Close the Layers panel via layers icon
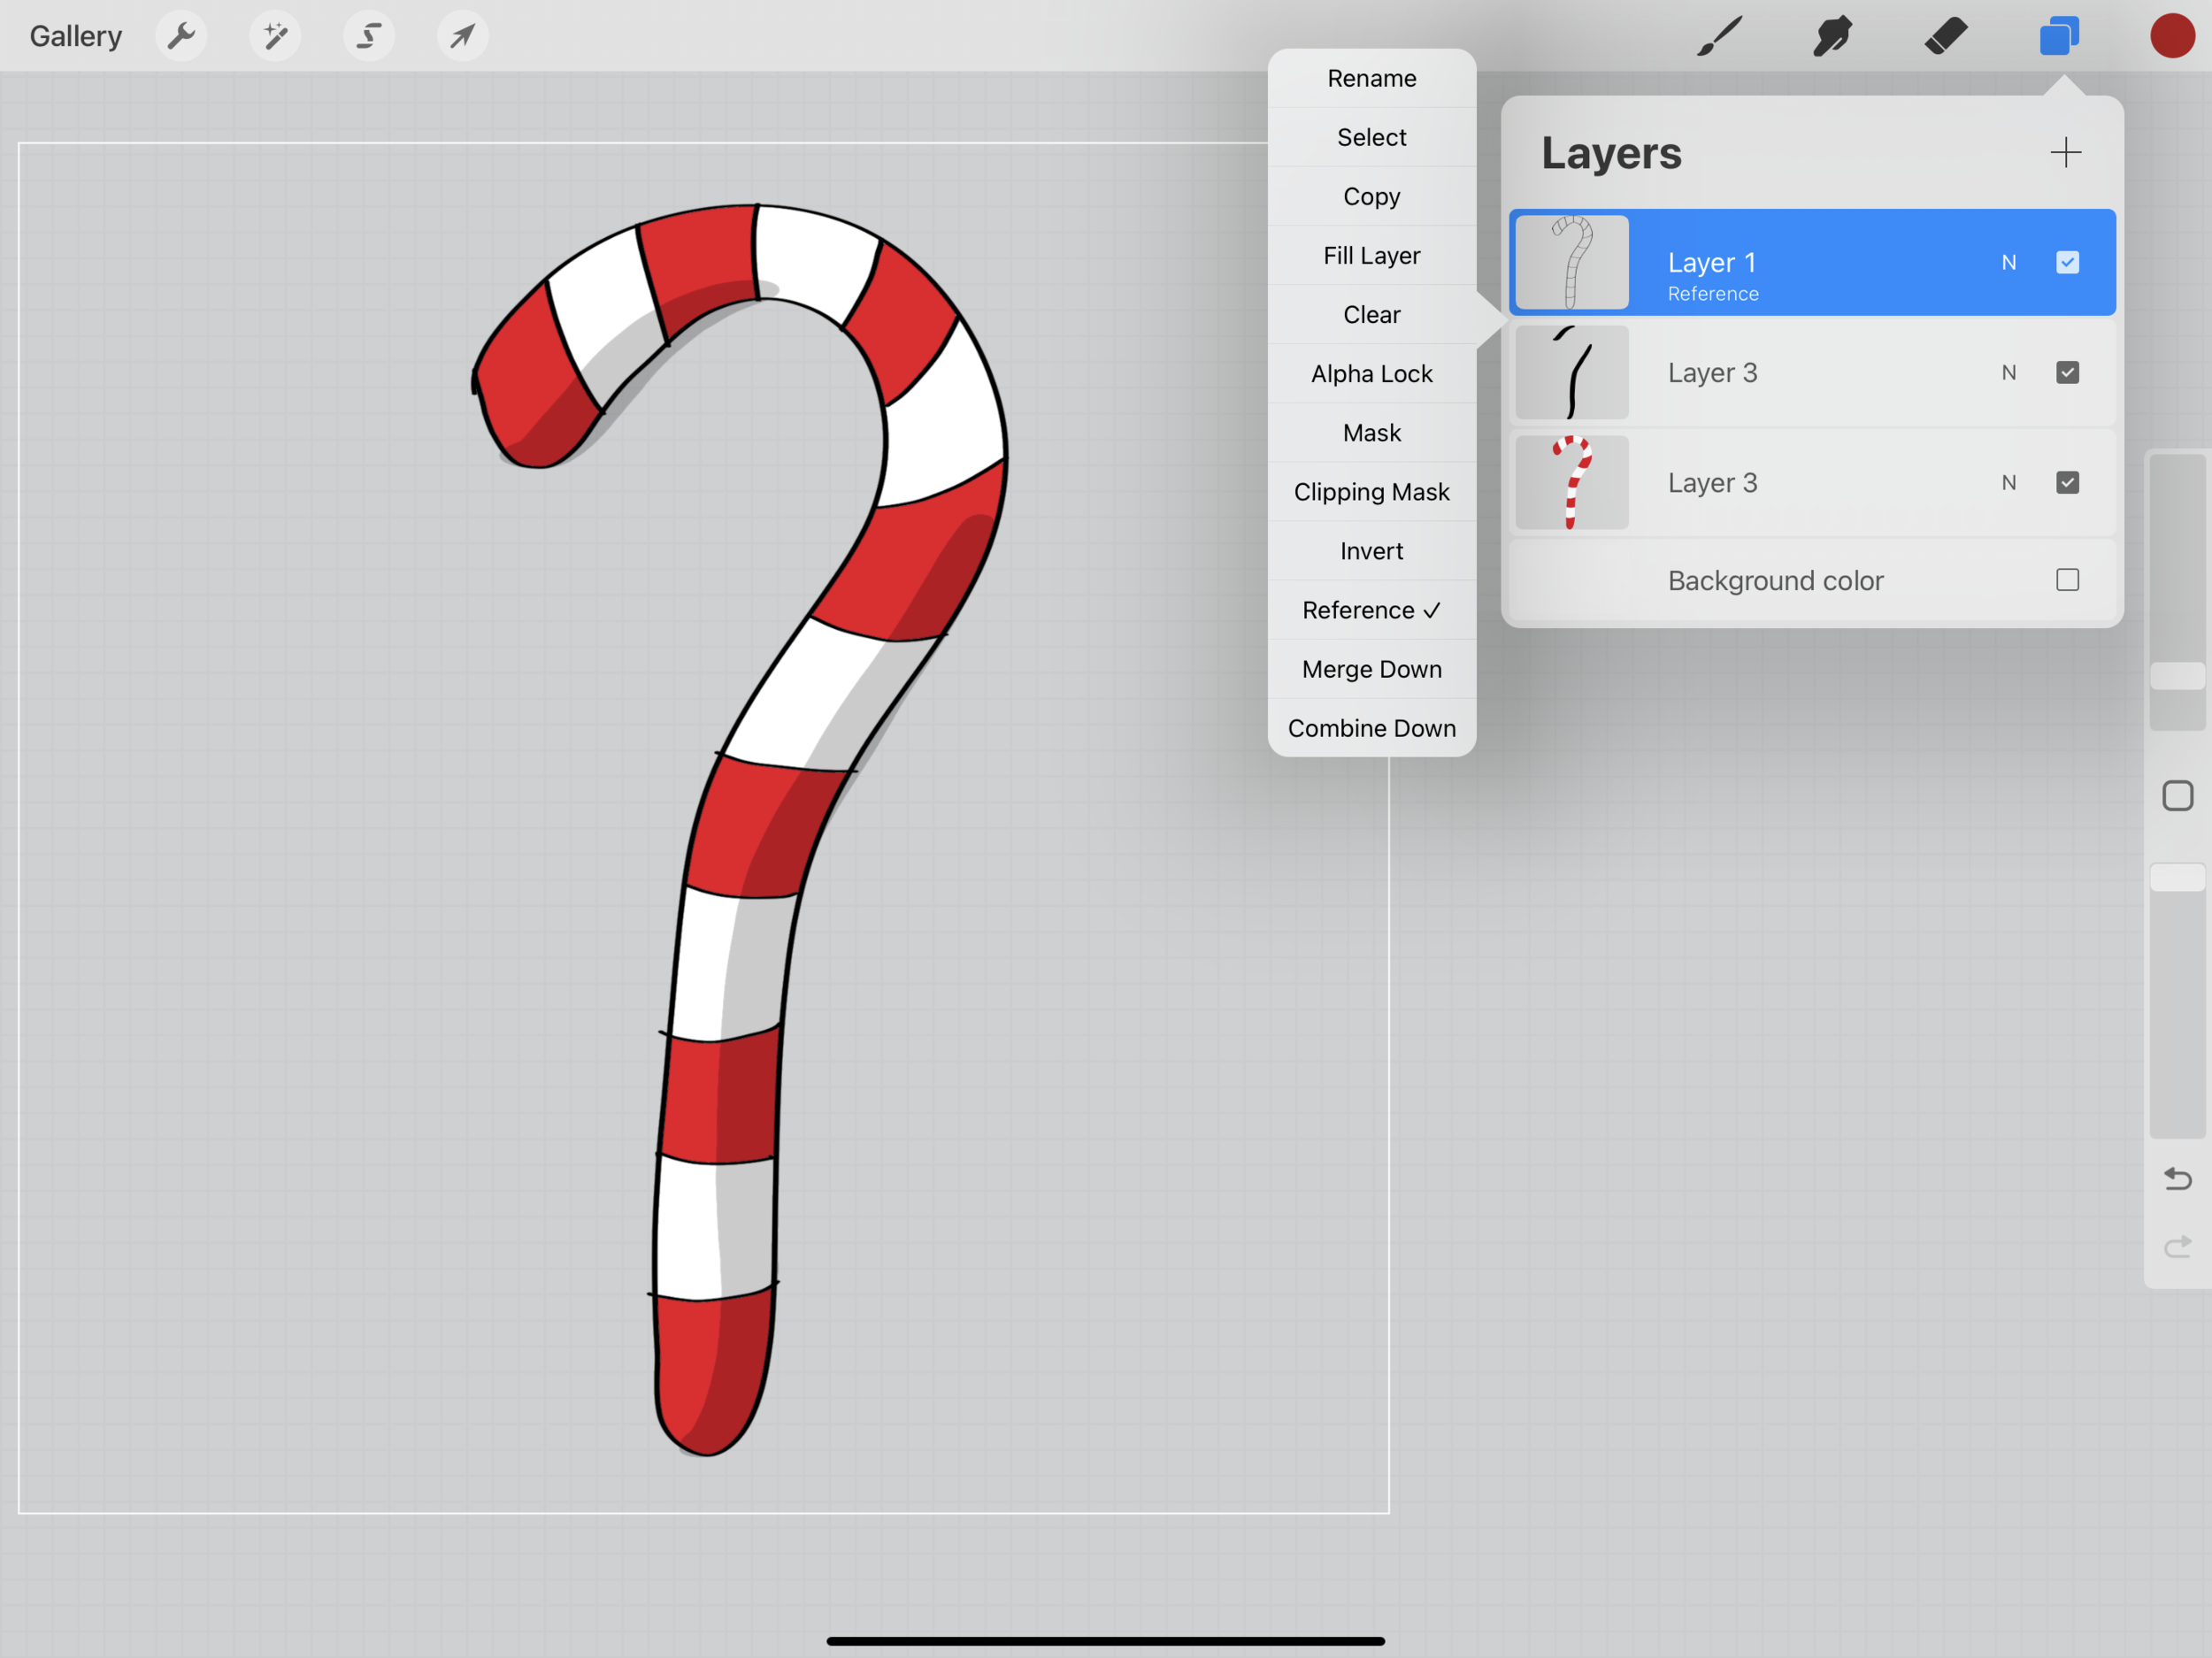Image resolution: width=2212 pixels, height=1658 pixels. coord(2059,37)
